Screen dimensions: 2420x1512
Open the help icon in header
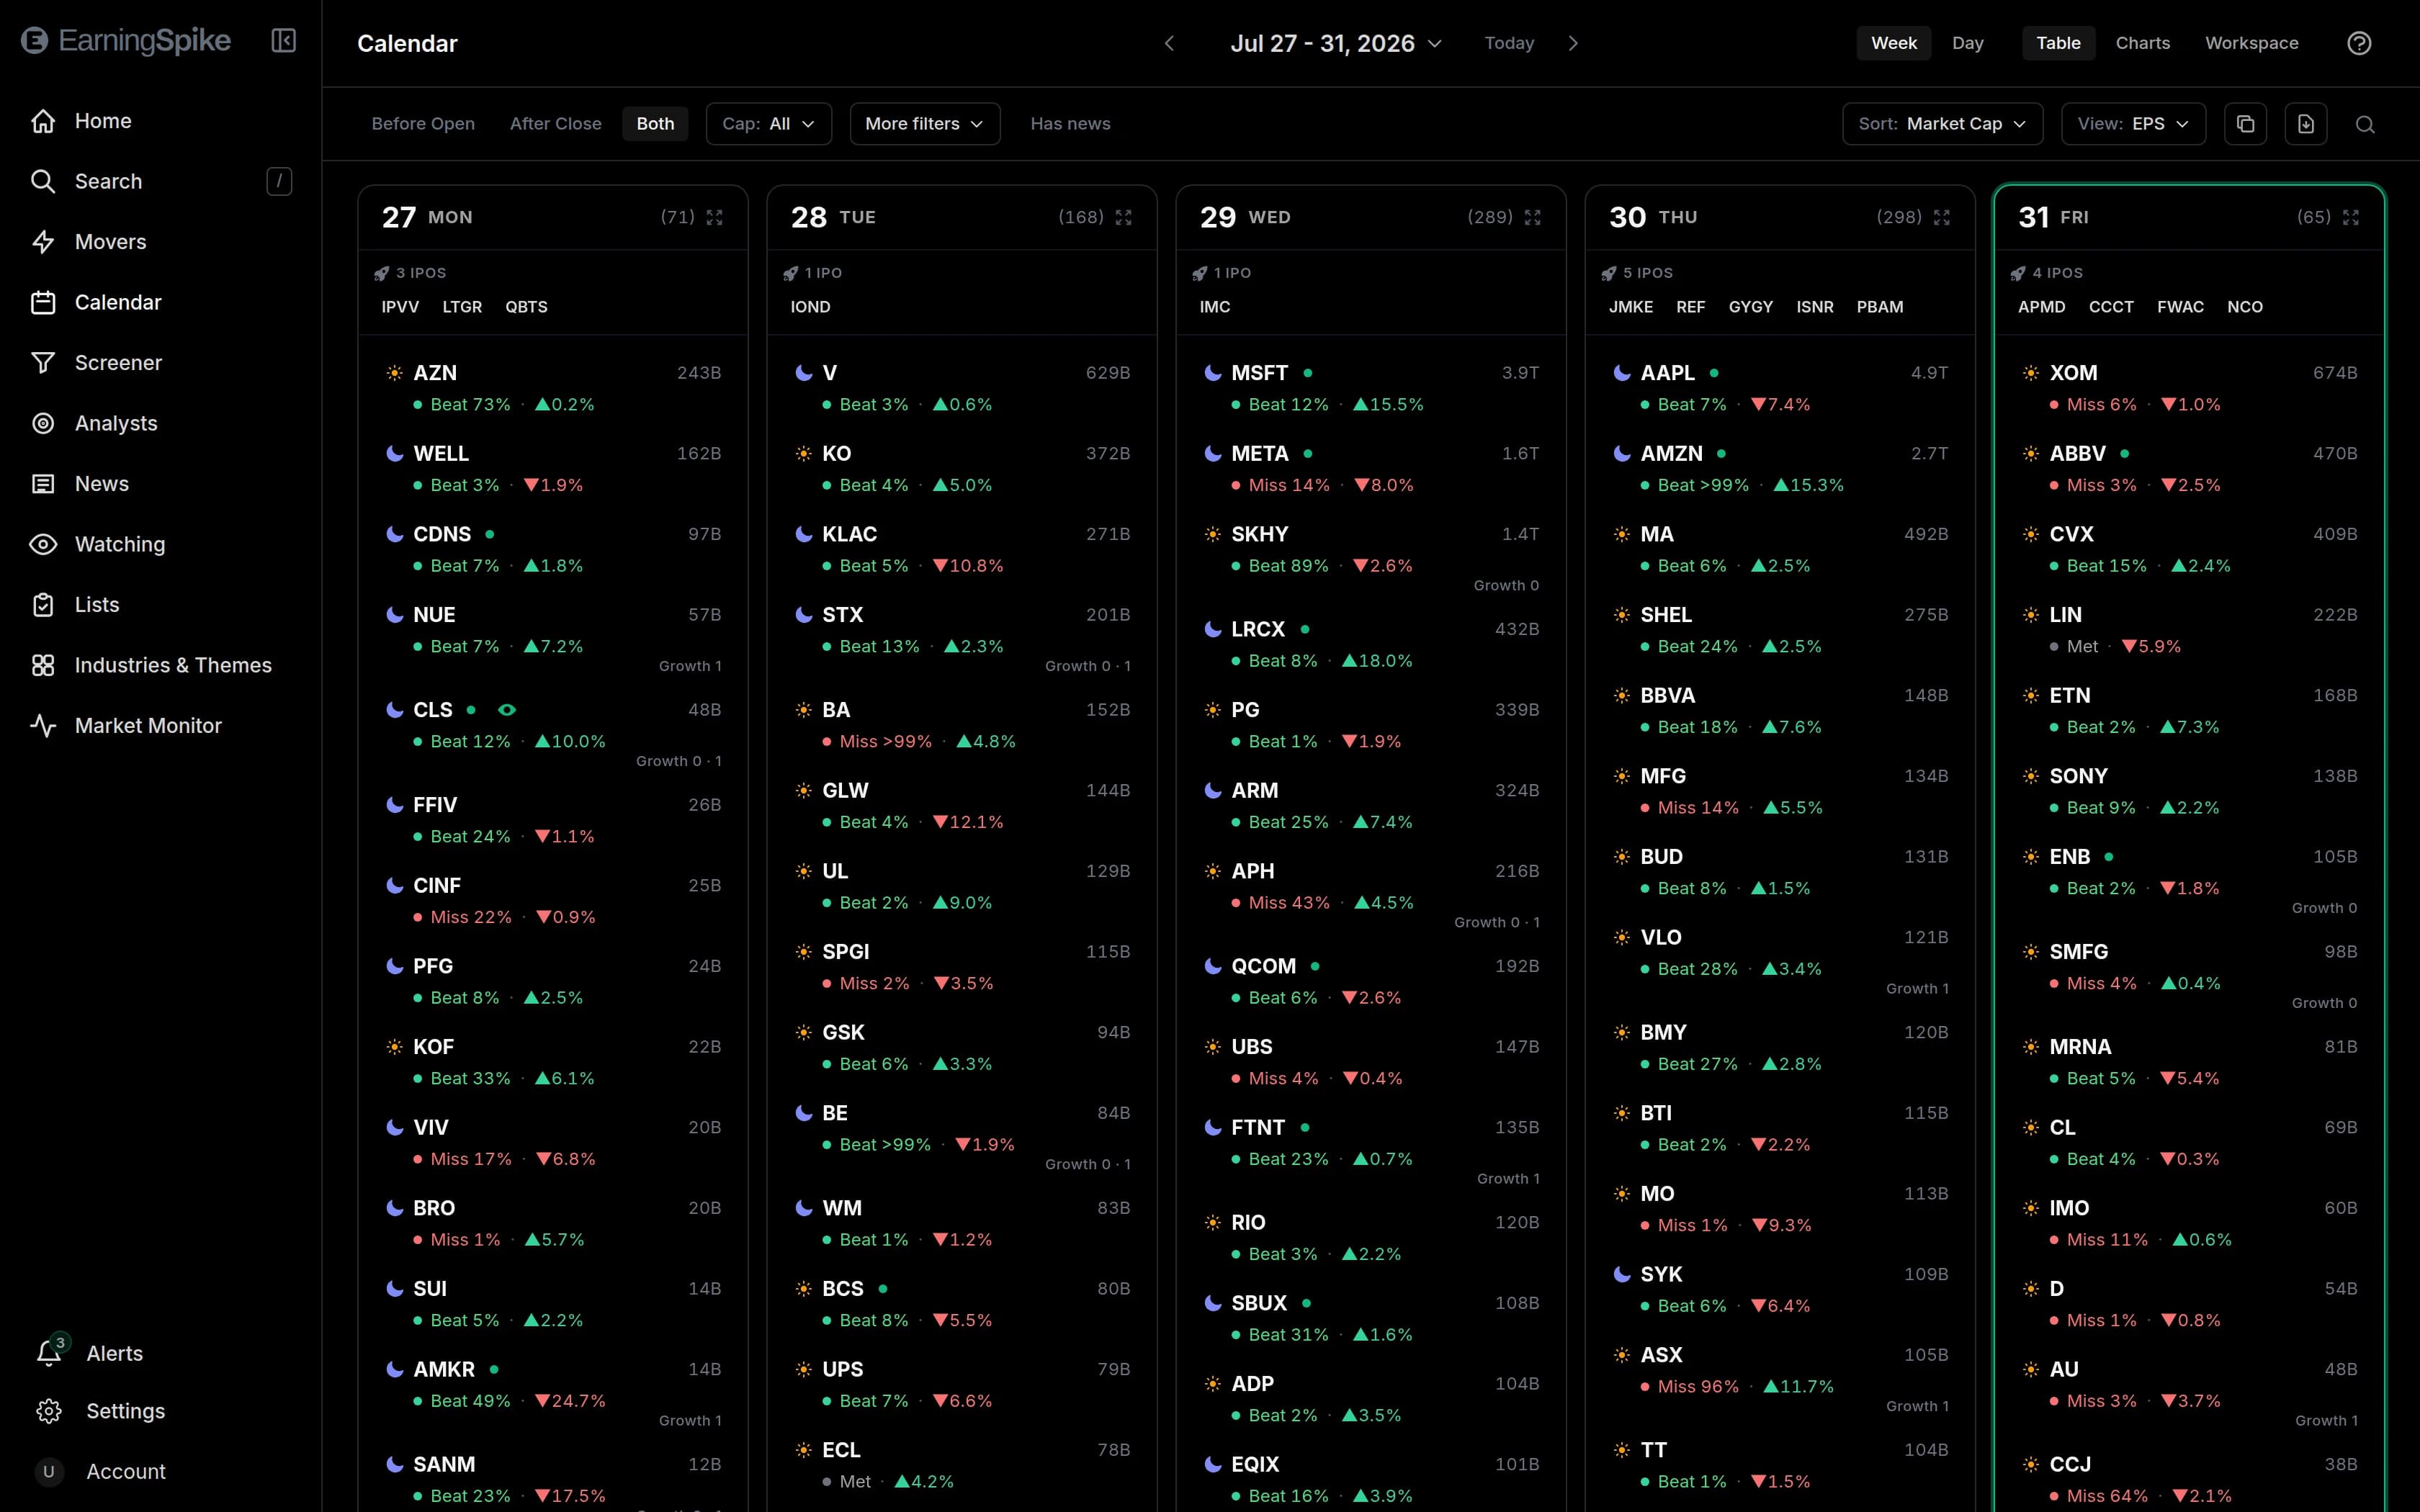[2359, 43]
